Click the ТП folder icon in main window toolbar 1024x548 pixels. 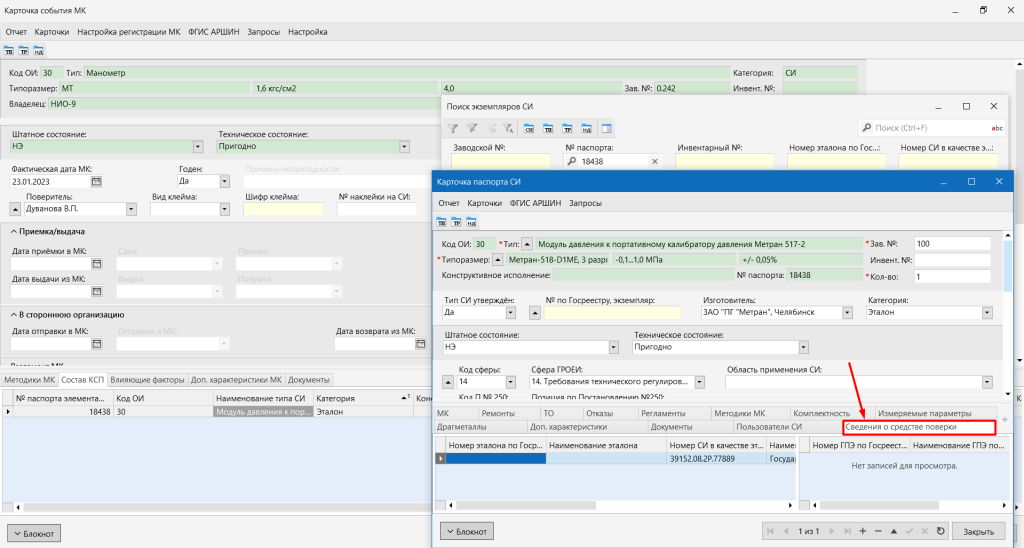[x=8, y=50]
